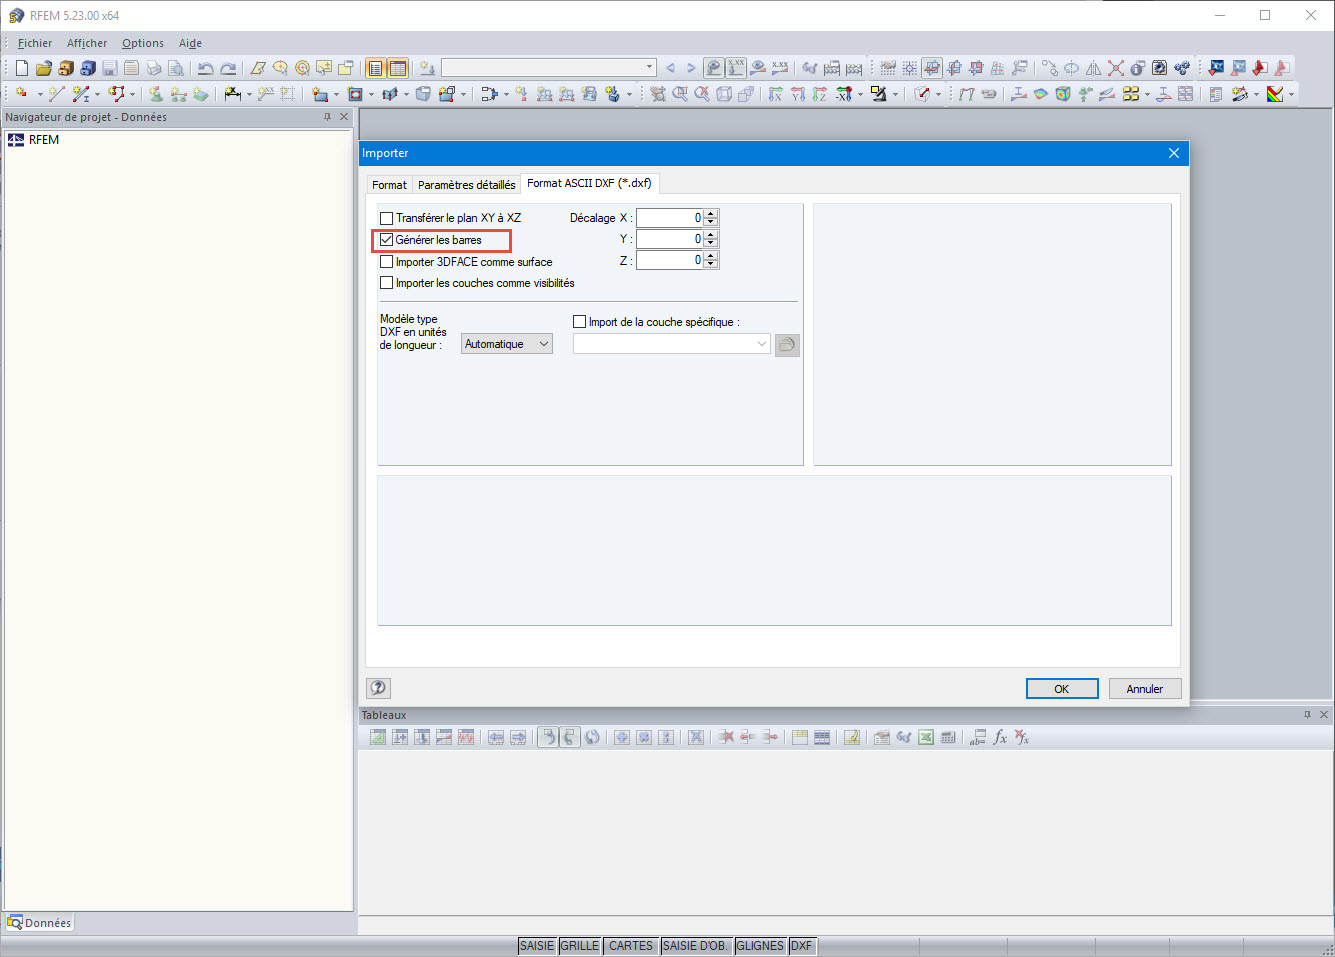Screen dimensions: 1335x957
Task: Close the Importer dialog
Action: 1174,153
